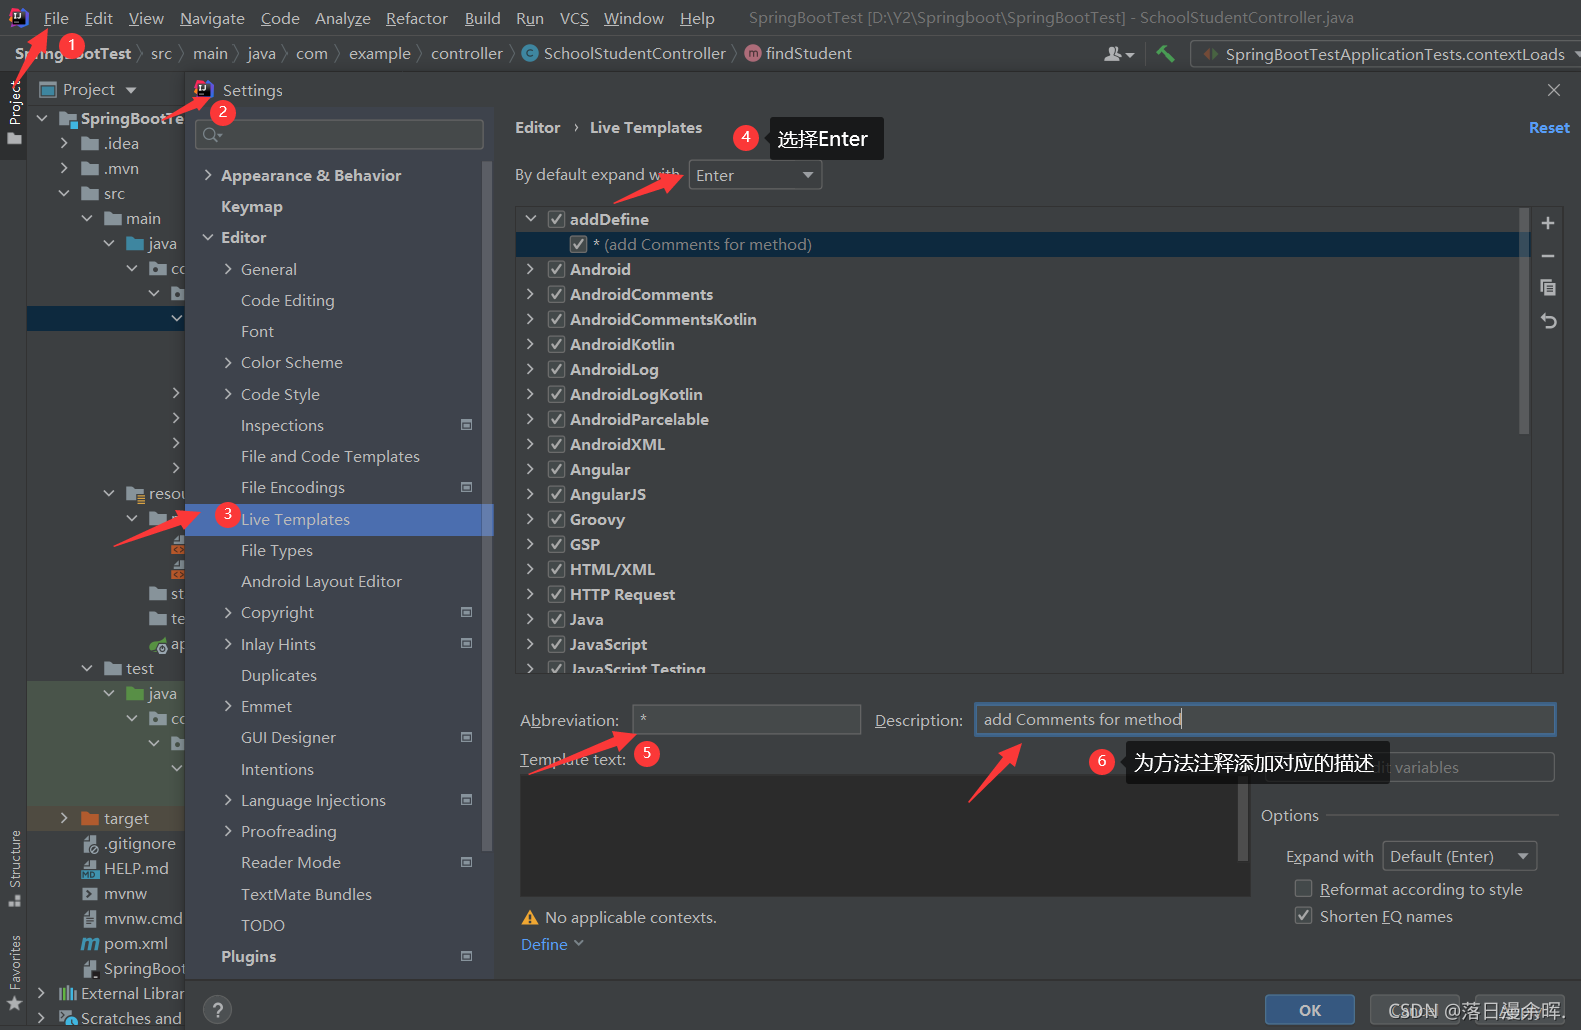The height and width of the screenshot is (1030, 1581).
Task: Click the Description input field
Action: click(x=1265, y=719)
